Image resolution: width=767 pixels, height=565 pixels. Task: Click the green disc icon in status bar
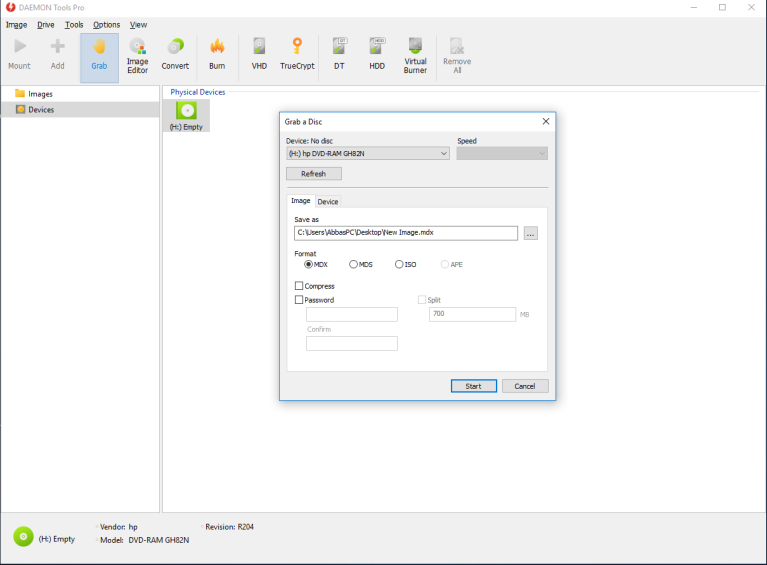click(x=23, y=537)
